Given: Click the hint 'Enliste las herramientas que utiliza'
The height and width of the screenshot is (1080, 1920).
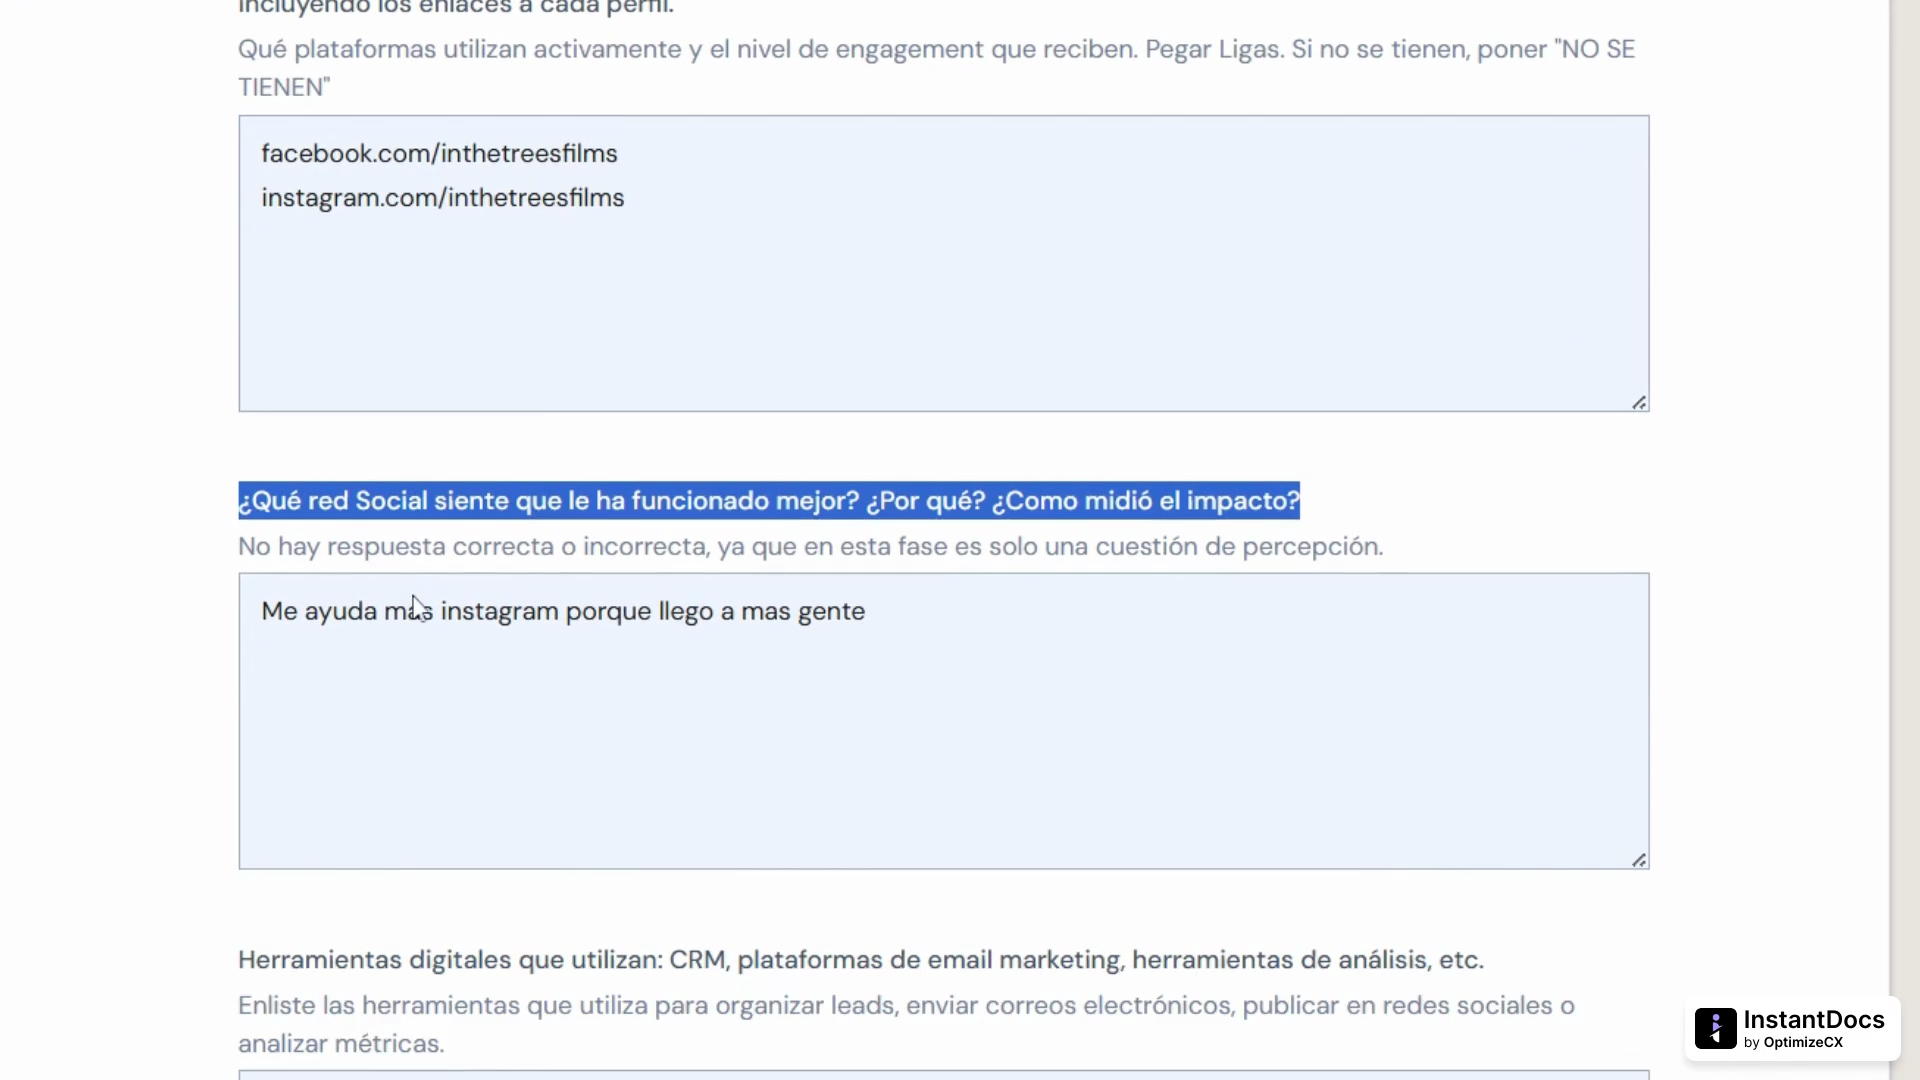Looking at the screenshot, I should tap(906, 1024).
